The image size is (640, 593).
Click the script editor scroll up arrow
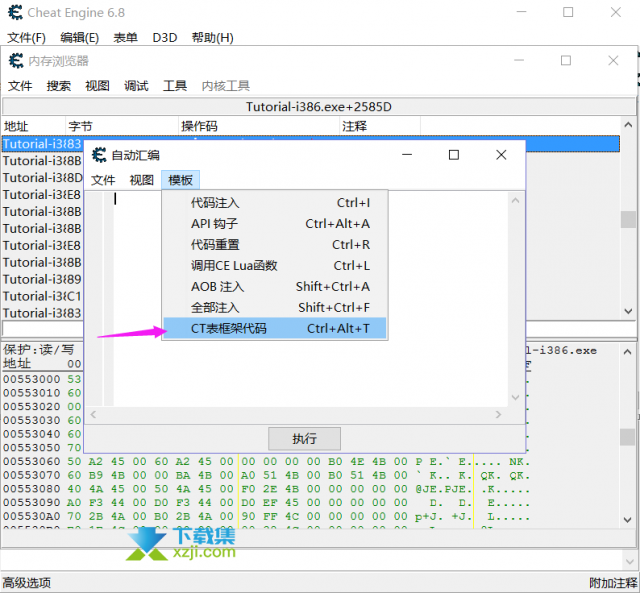(516, 200)
